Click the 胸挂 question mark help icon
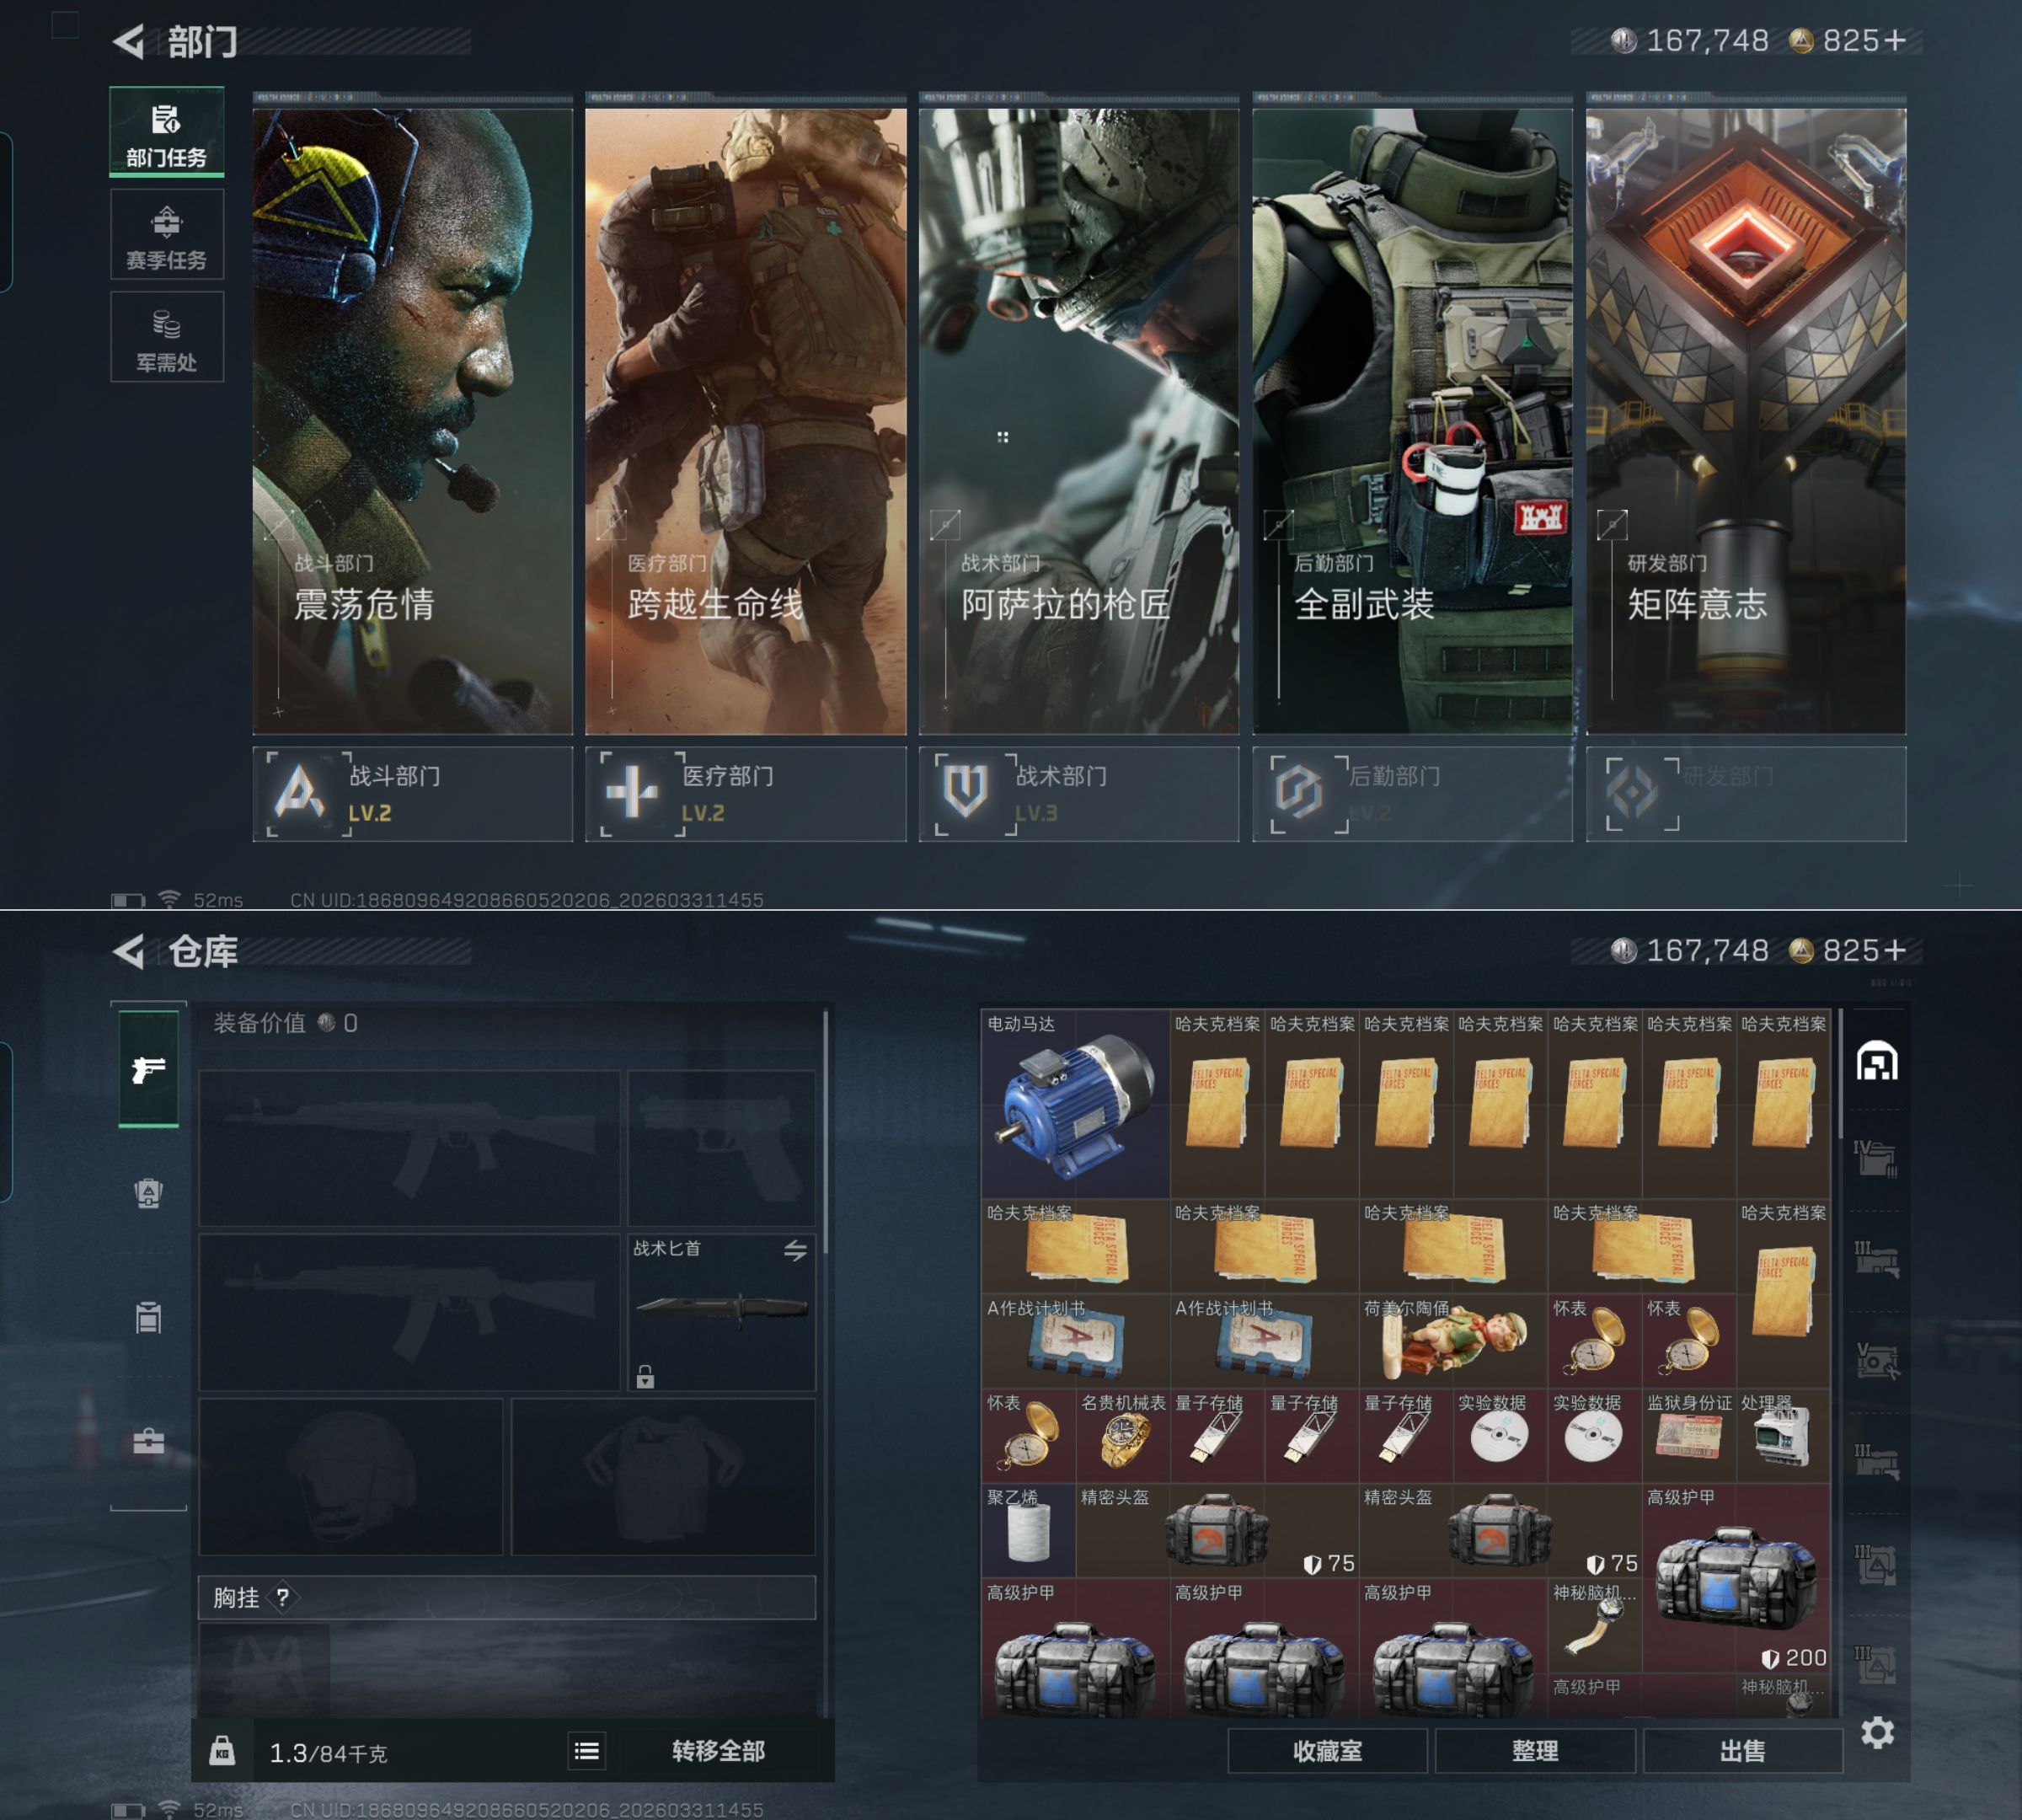2022x1820 pixels. [x=283, y=1597]
